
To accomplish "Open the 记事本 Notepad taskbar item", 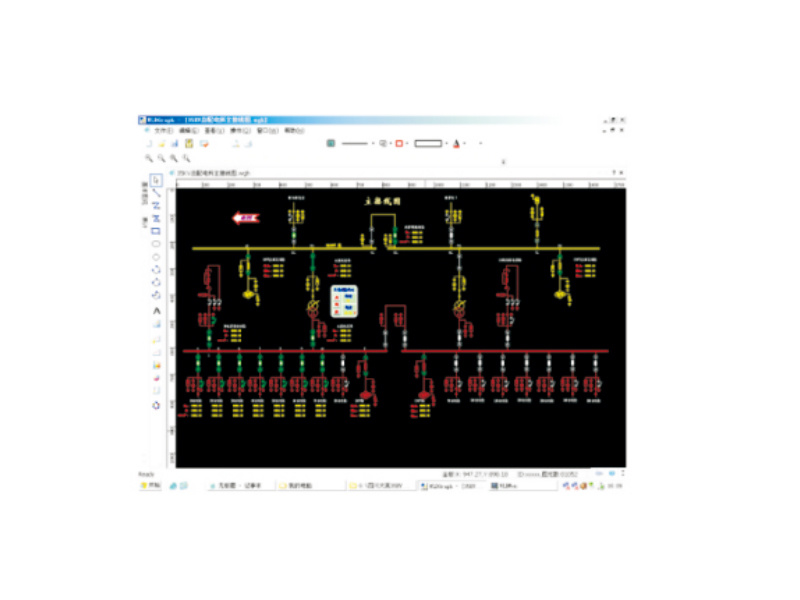I will 240,486.
